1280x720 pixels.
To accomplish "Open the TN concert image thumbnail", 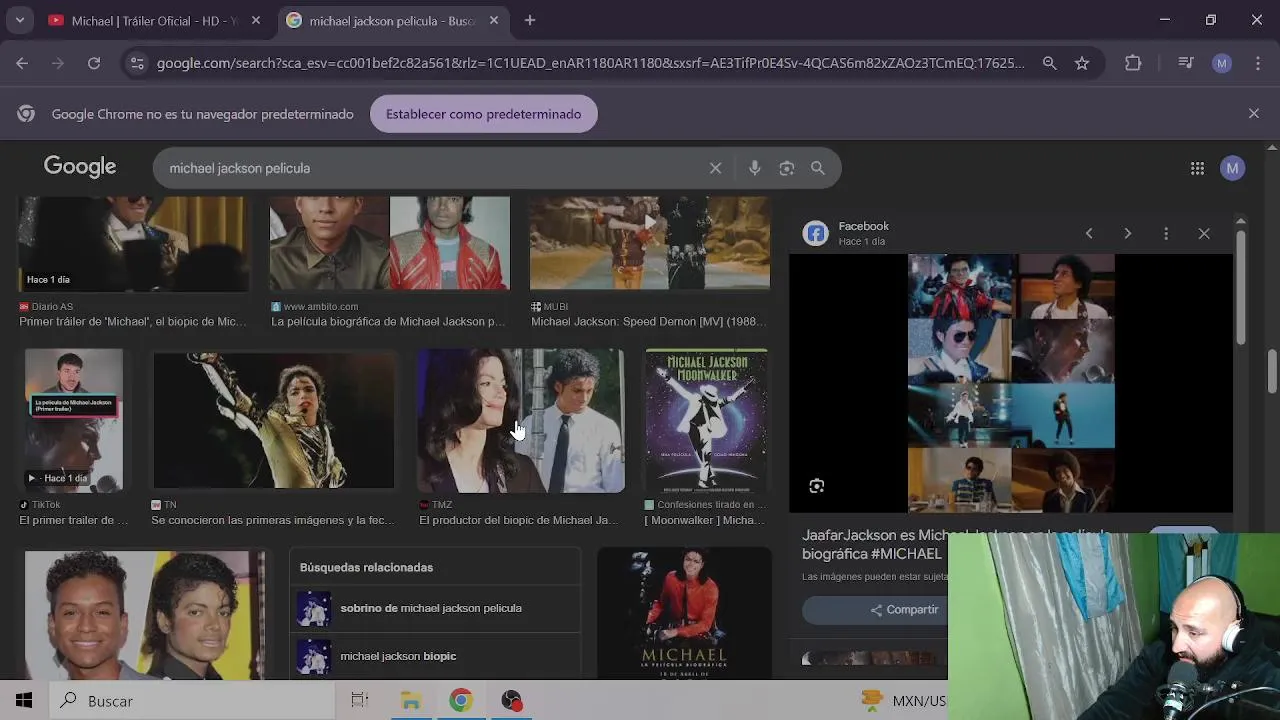I will tap(273, 420).
